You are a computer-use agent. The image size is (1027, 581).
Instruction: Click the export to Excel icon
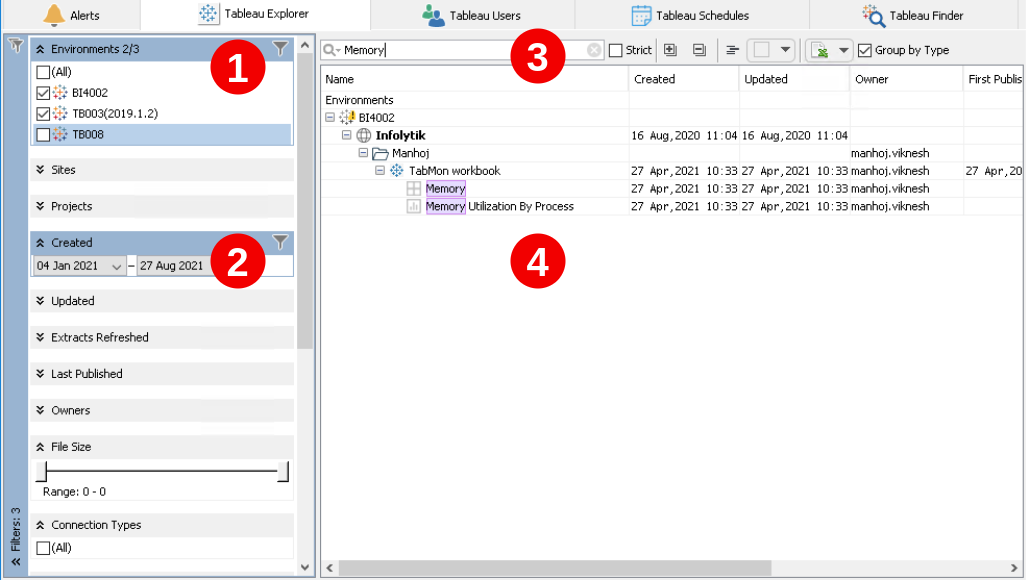click(820, 50)
